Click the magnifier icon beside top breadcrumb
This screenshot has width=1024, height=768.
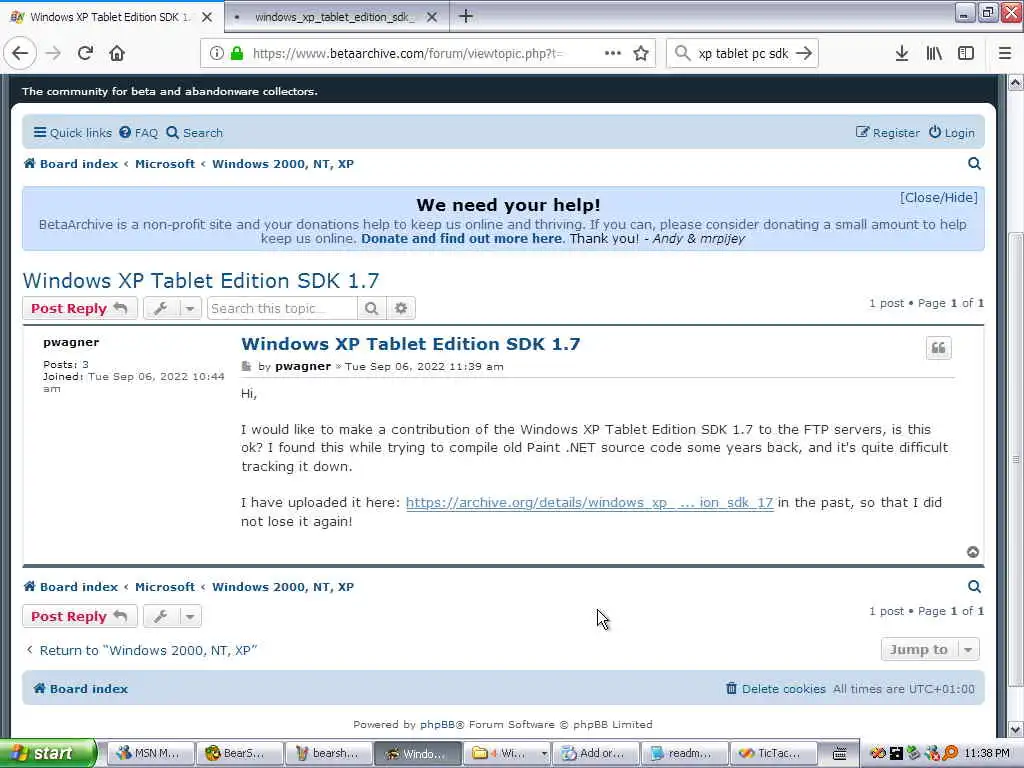tap(974, 164)
